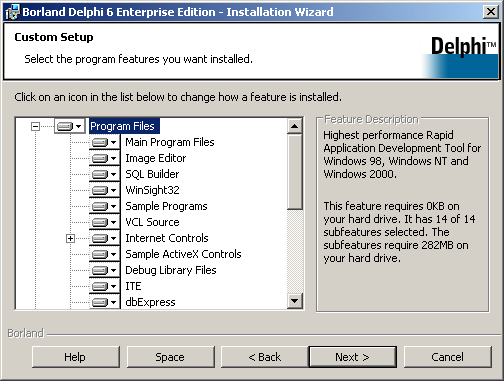The width and height of the screenshot is (504, 381).
Task: Click the feature list scroll up arrow
Action: 295,126
